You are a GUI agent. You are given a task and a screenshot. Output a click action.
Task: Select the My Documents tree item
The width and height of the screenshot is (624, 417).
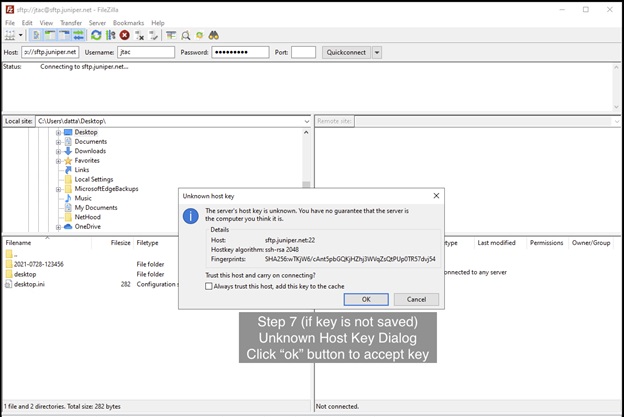click(96, 208)
